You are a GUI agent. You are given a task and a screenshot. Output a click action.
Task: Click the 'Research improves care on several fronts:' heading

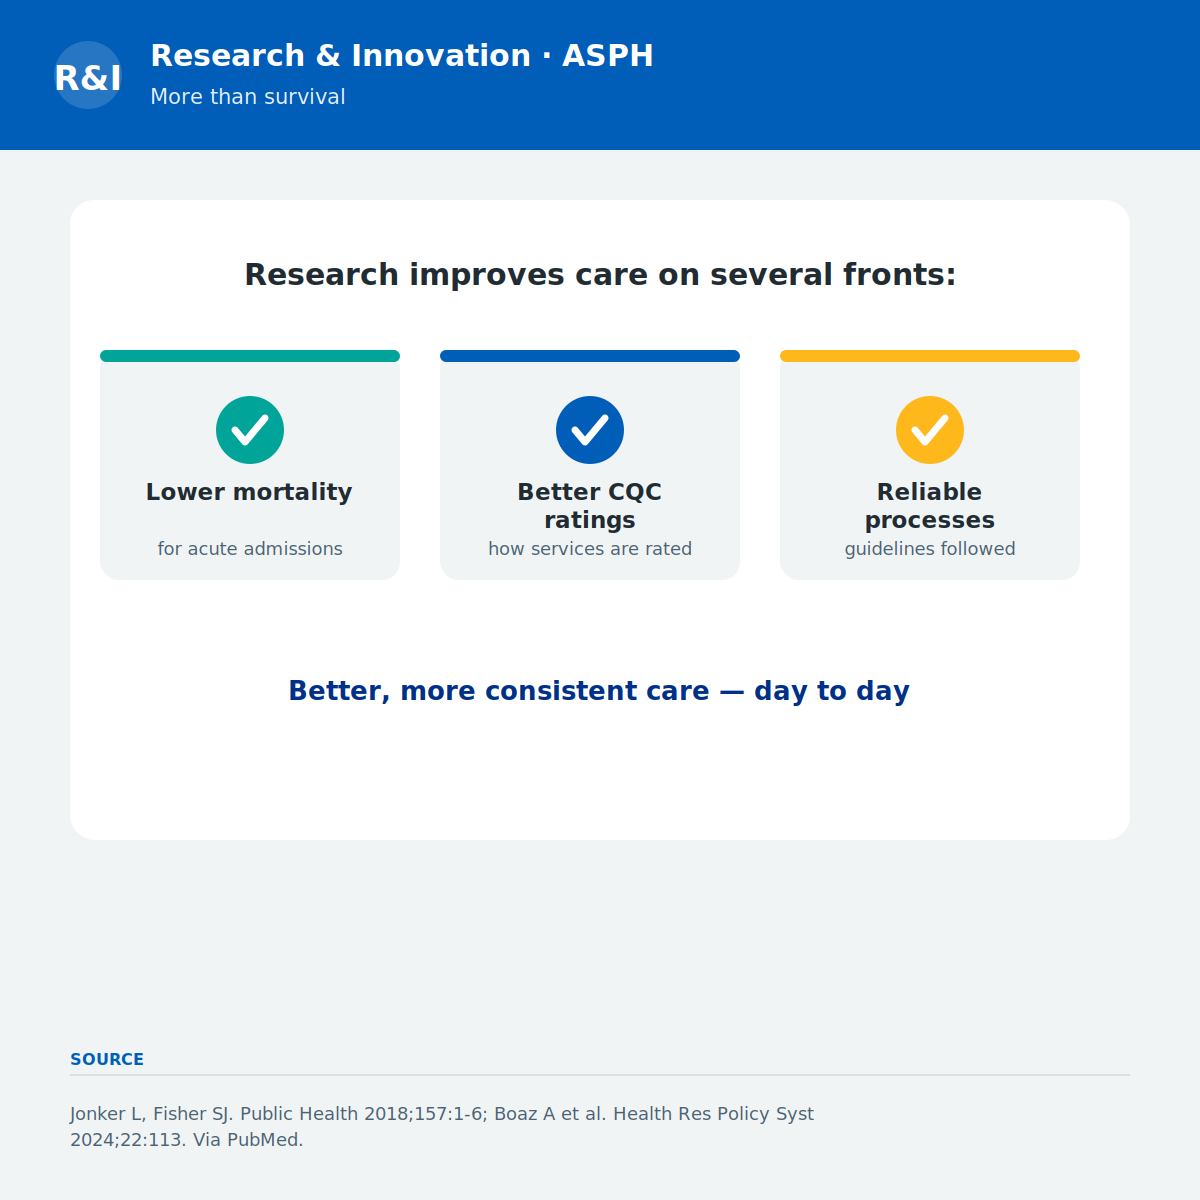point(600,275)
